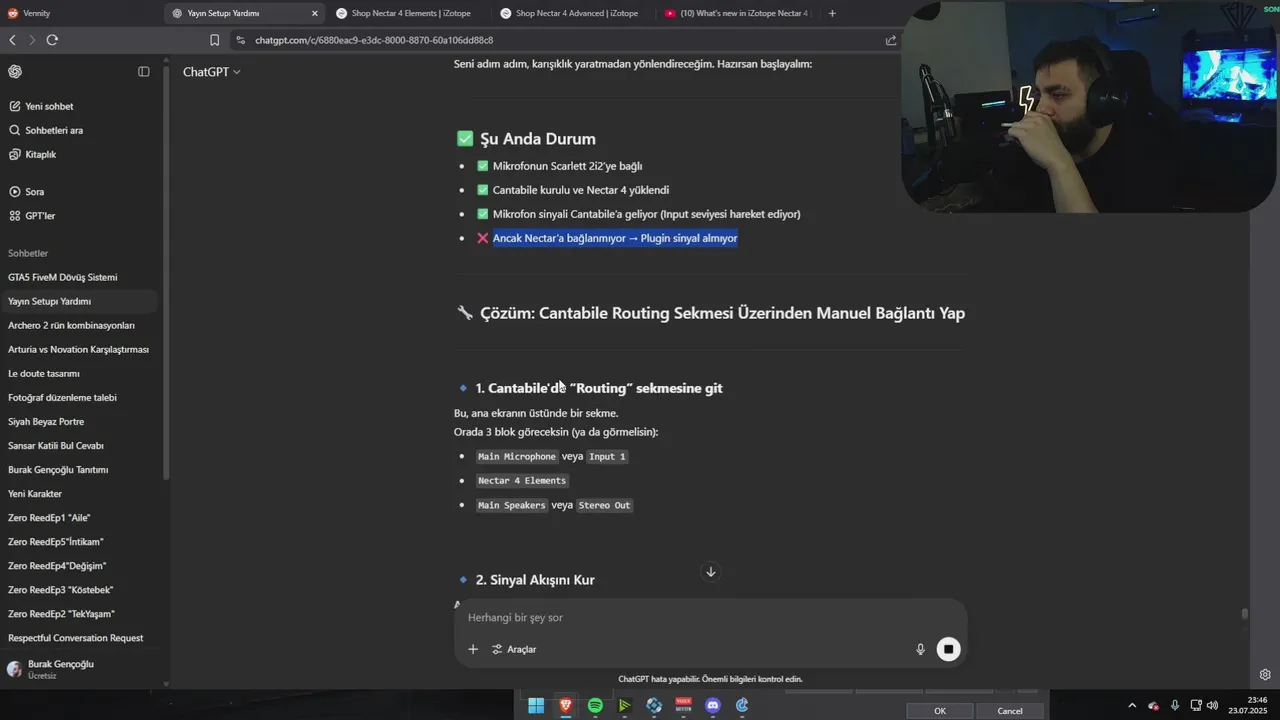The height and width of the screenshot is (720, 1280).
Task: Open Discord from the taskbar
Action: [x=713, y=706]
